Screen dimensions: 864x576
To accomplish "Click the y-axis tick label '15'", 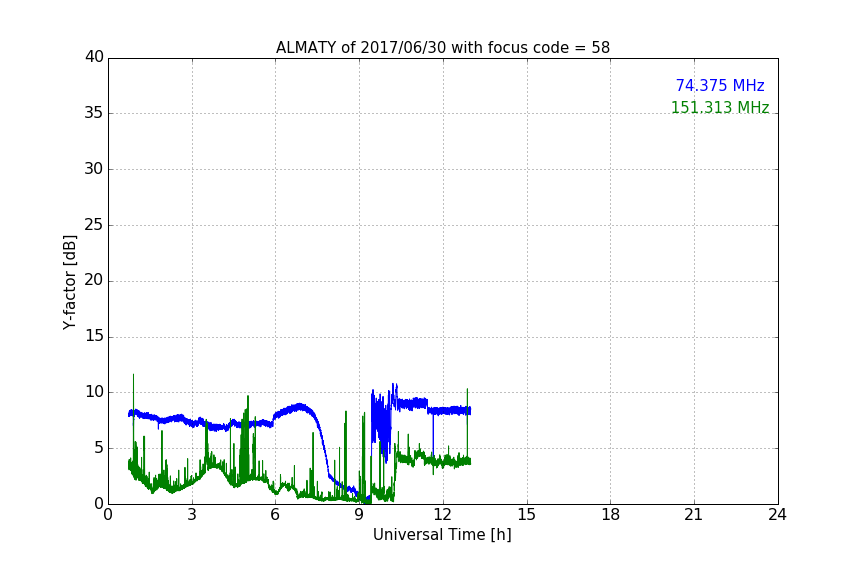I will [94, 336].
